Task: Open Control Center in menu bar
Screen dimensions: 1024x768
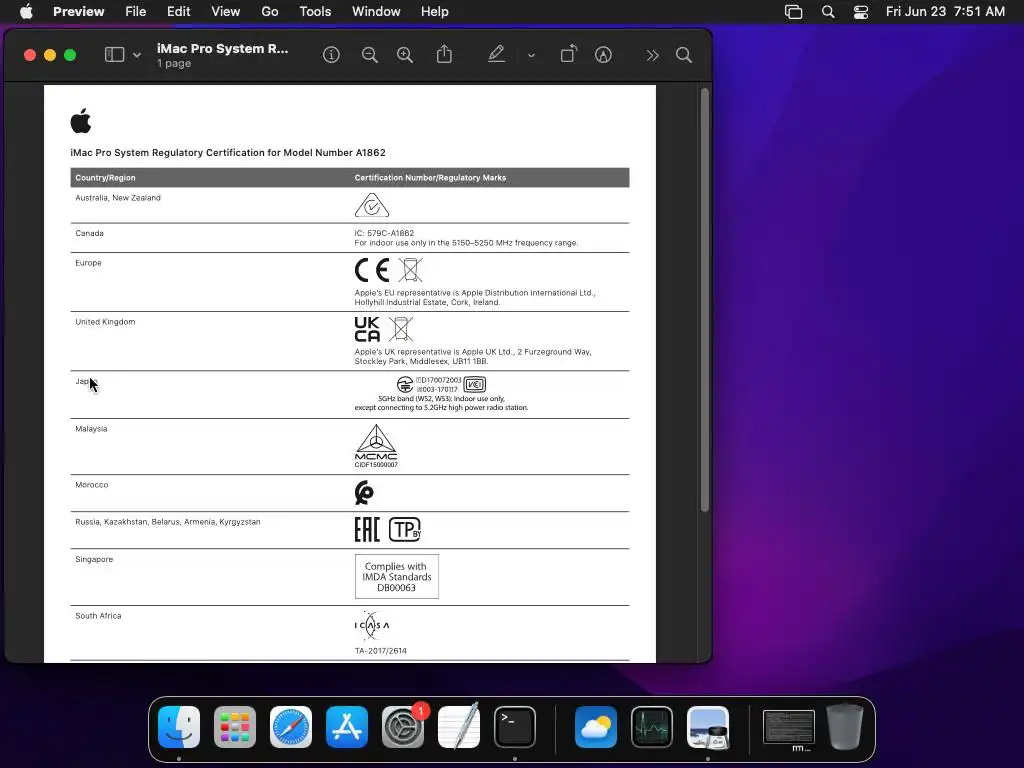Action: 861,12
